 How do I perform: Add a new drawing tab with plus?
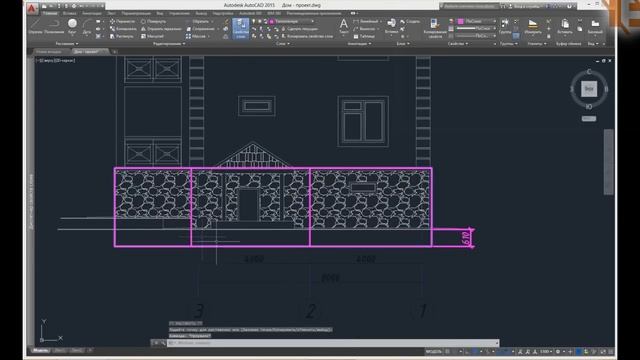pyautogui.click(x=115, y=52)
